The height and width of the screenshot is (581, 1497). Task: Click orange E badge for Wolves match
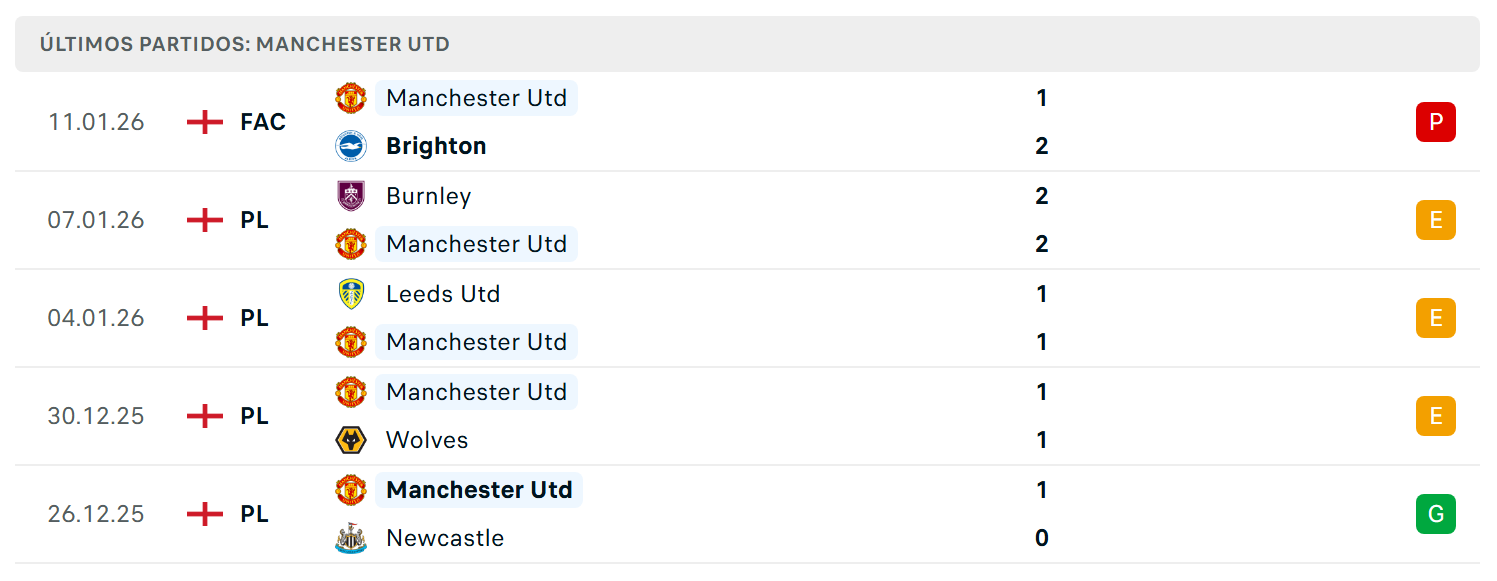pos(1436,416)
